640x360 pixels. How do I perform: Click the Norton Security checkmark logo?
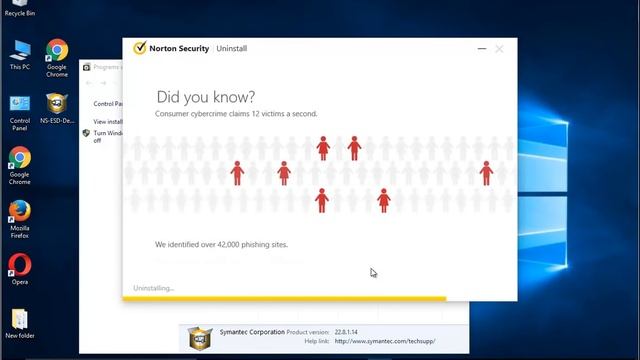pyautogui.click(x=140, y=48)
